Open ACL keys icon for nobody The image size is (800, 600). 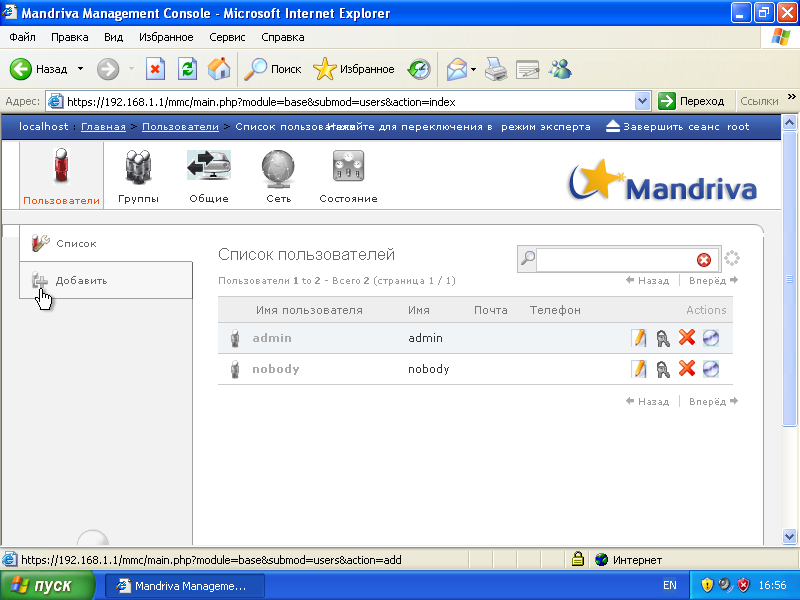pos(663,369)
